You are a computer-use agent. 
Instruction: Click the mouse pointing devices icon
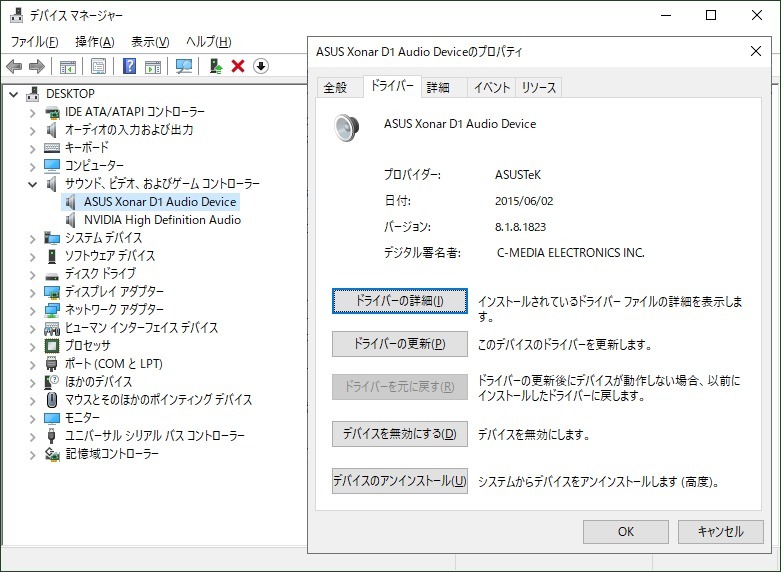pyautogui.click(x=52, y=400)
